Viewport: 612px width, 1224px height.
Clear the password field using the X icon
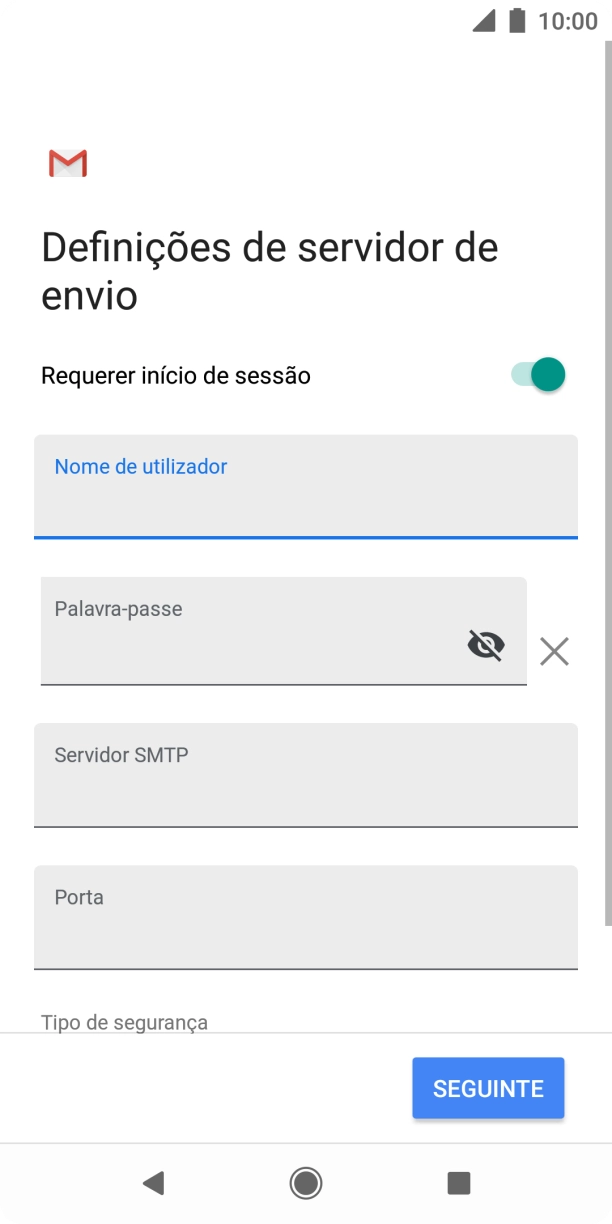tap(554, 651)
